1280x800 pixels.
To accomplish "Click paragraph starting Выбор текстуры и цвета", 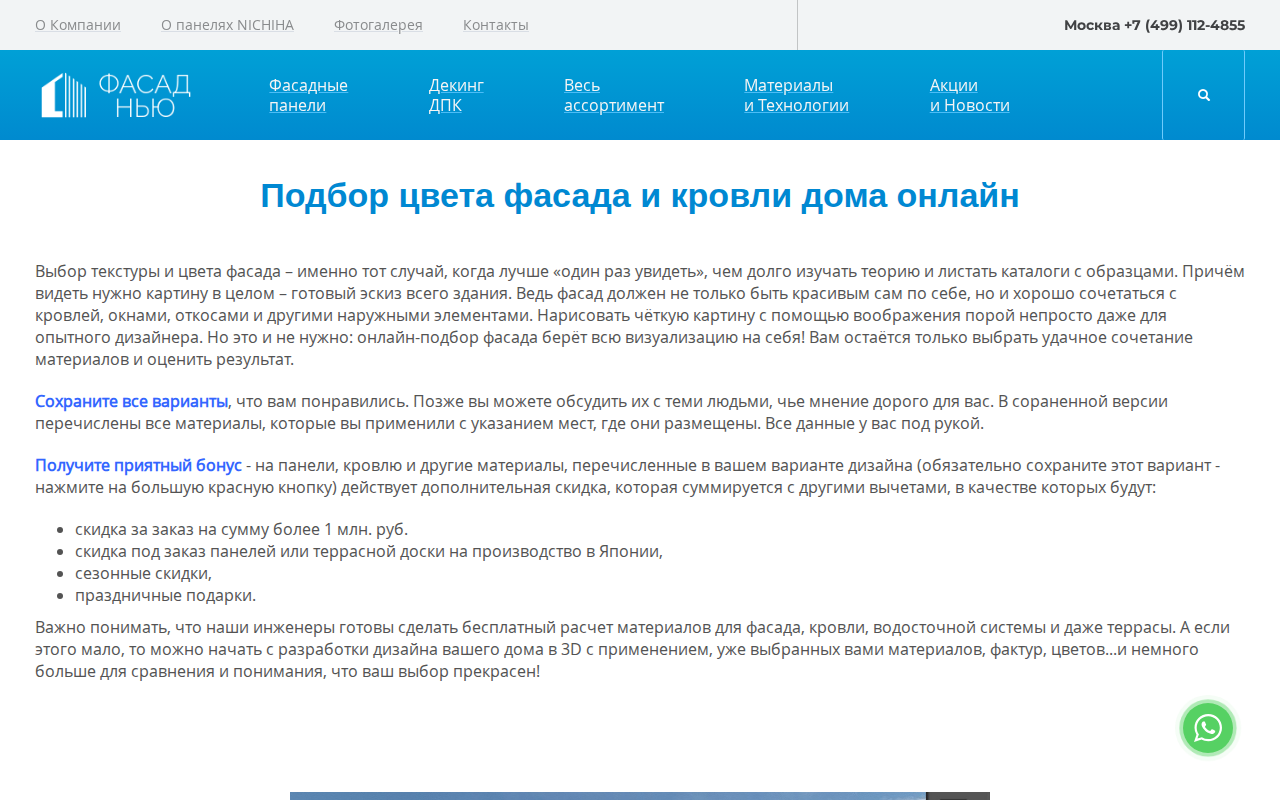I will point(640,315).
